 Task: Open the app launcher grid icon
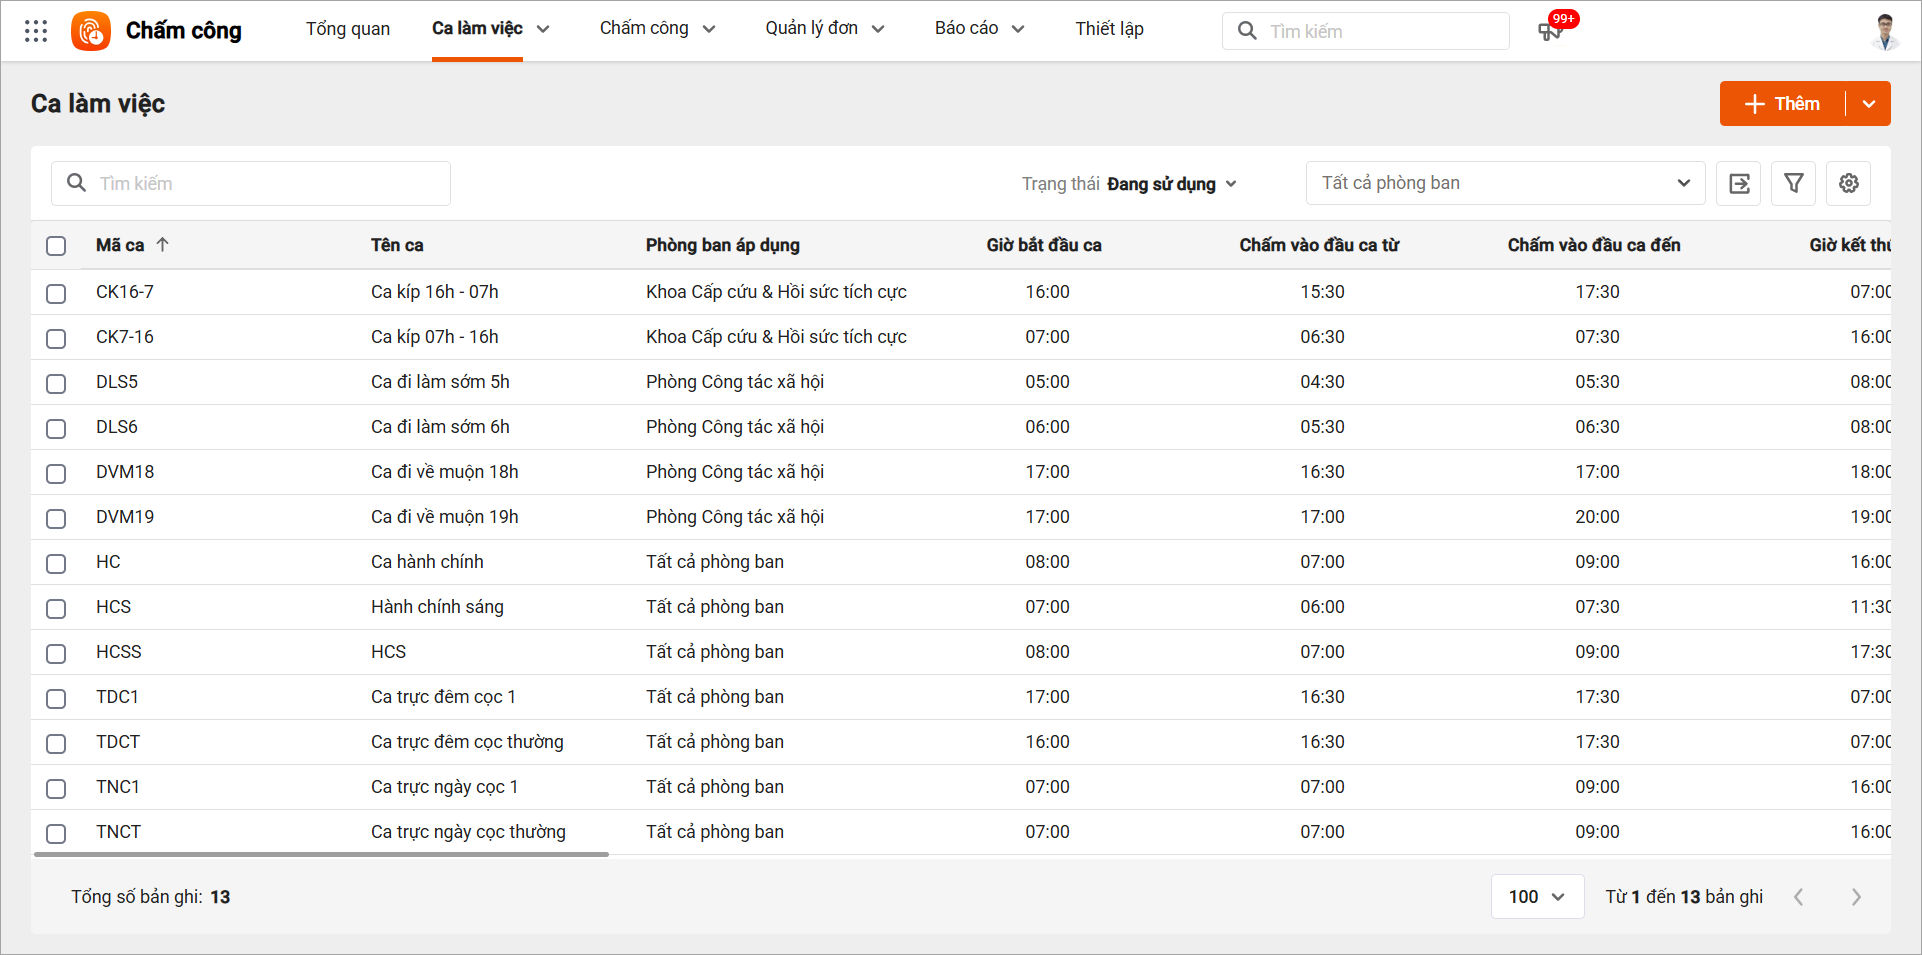point(36,31)
